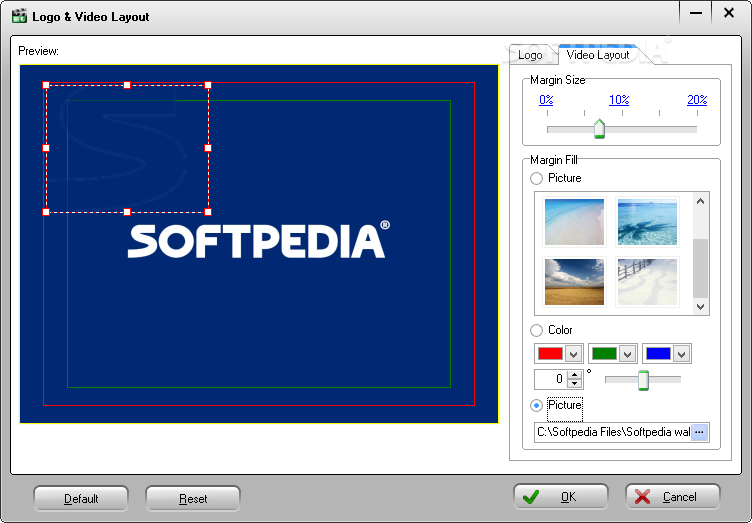Image resolution: width=752 pixels, height=523 pixels.
Task: Click the Reset button
Action: click(193, 499)
